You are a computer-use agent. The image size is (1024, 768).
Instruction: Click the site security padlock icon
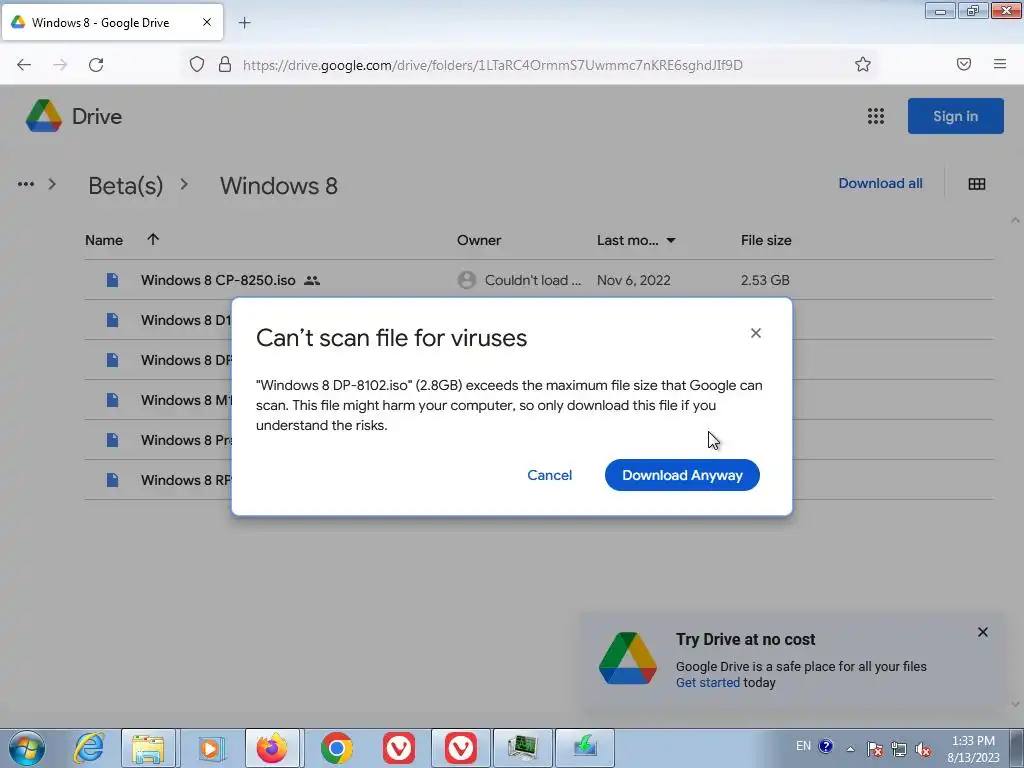click(x=225, y=64)
